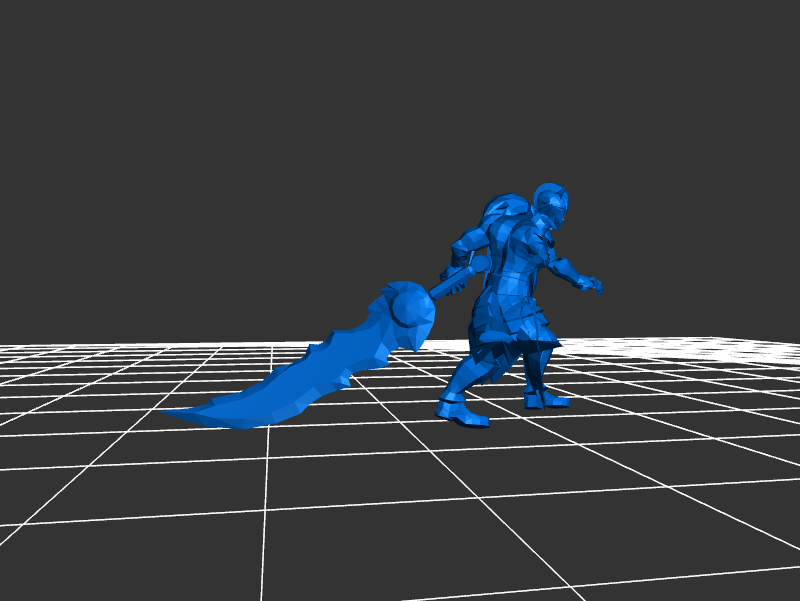
Task: Select the warrior's forward foot near the sword
Action: pos(461,412)
